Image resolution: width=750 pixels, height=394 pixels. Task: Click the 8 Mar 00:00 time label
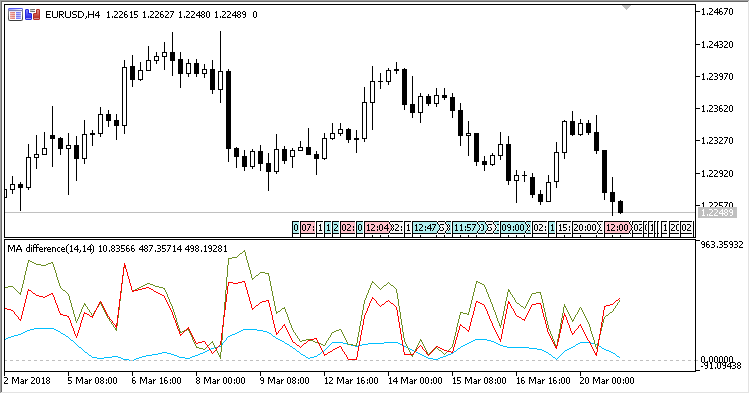[x=221, y=381]
